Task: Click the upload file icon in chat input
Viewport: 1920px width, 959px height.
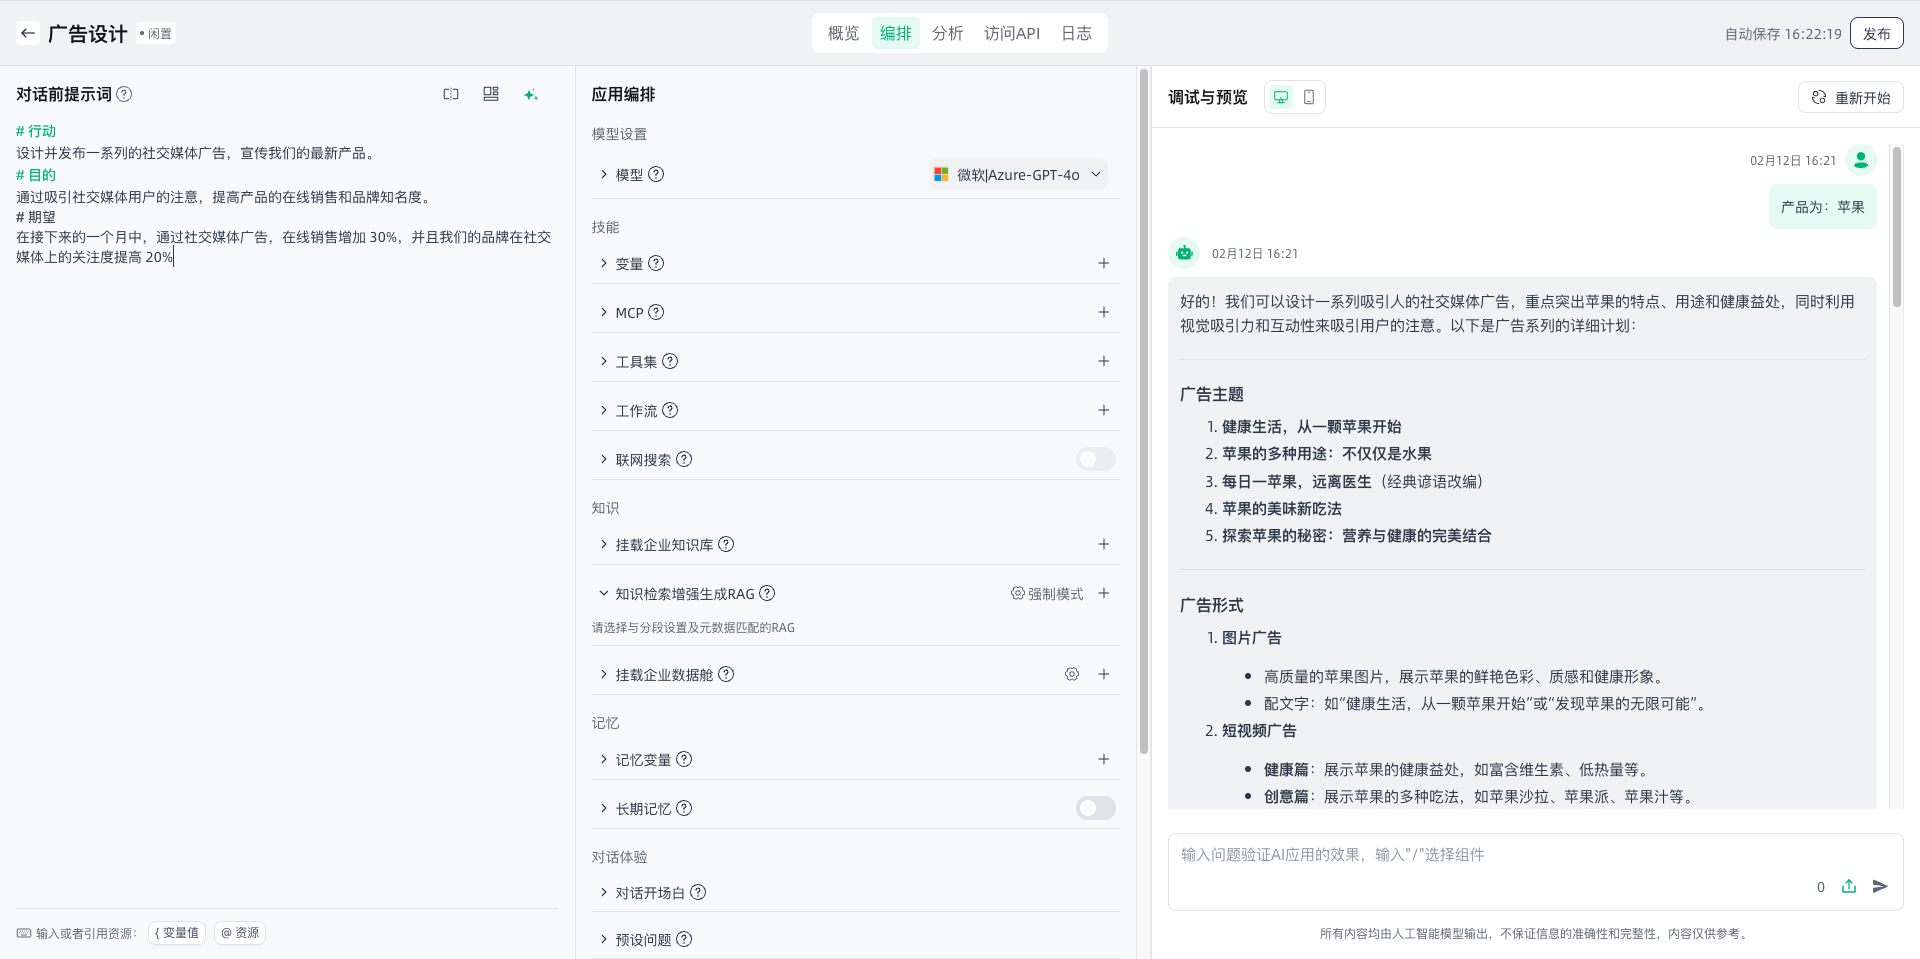Action: [1849, 886]
